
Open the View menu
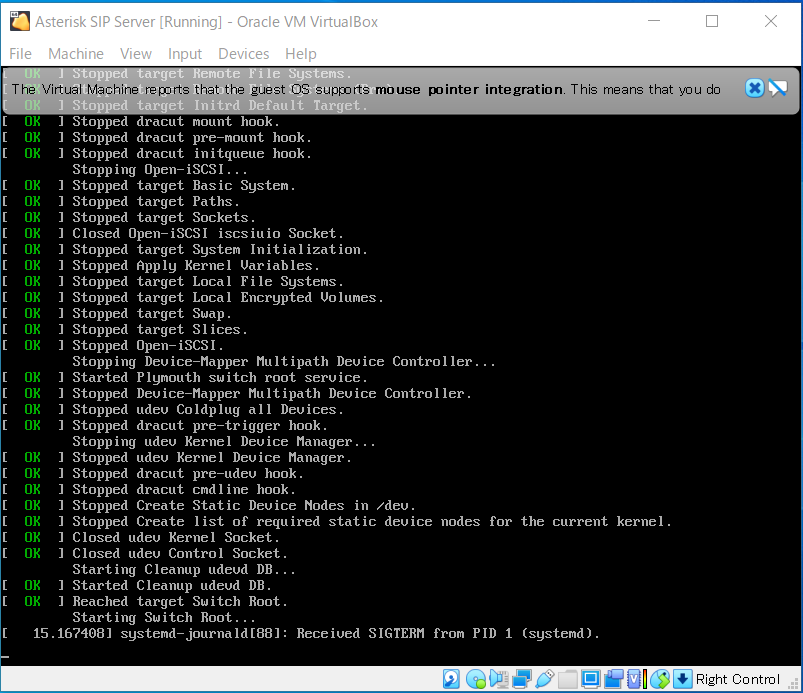136,54
